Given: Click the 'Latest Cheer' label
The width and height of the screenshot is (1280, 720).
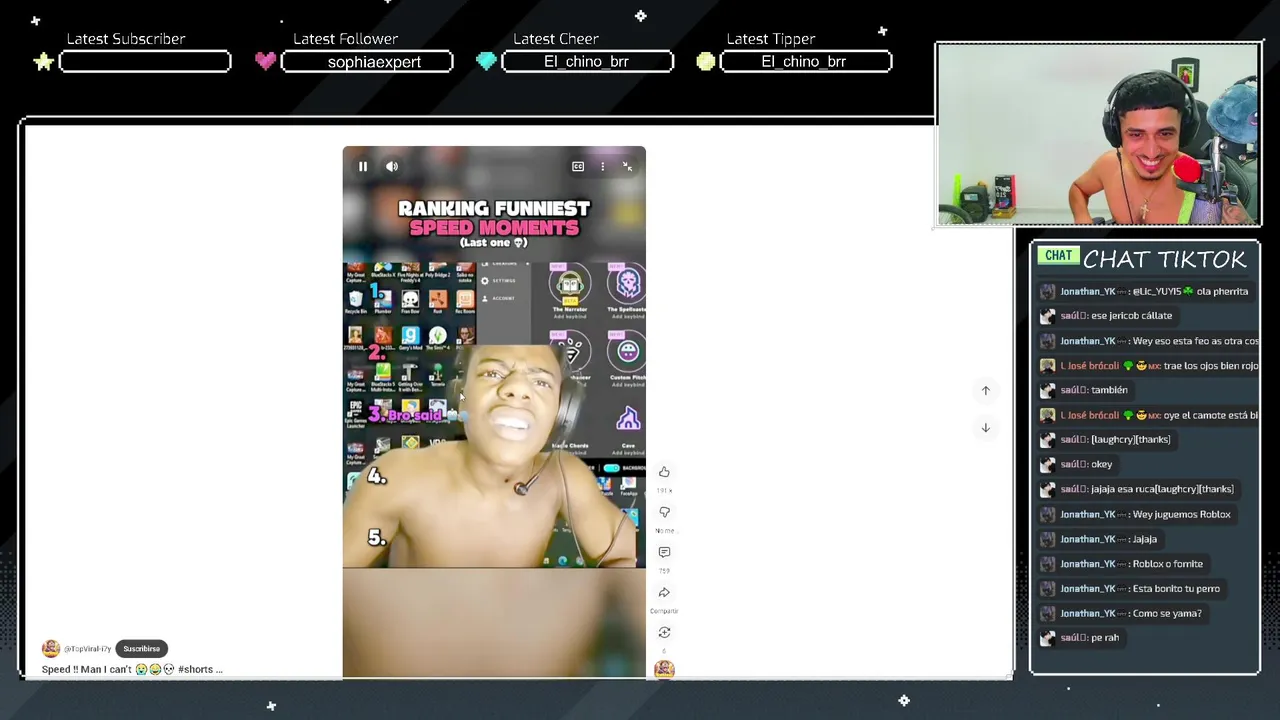Looking at the screenshot, I should click(x=556, y=39).
